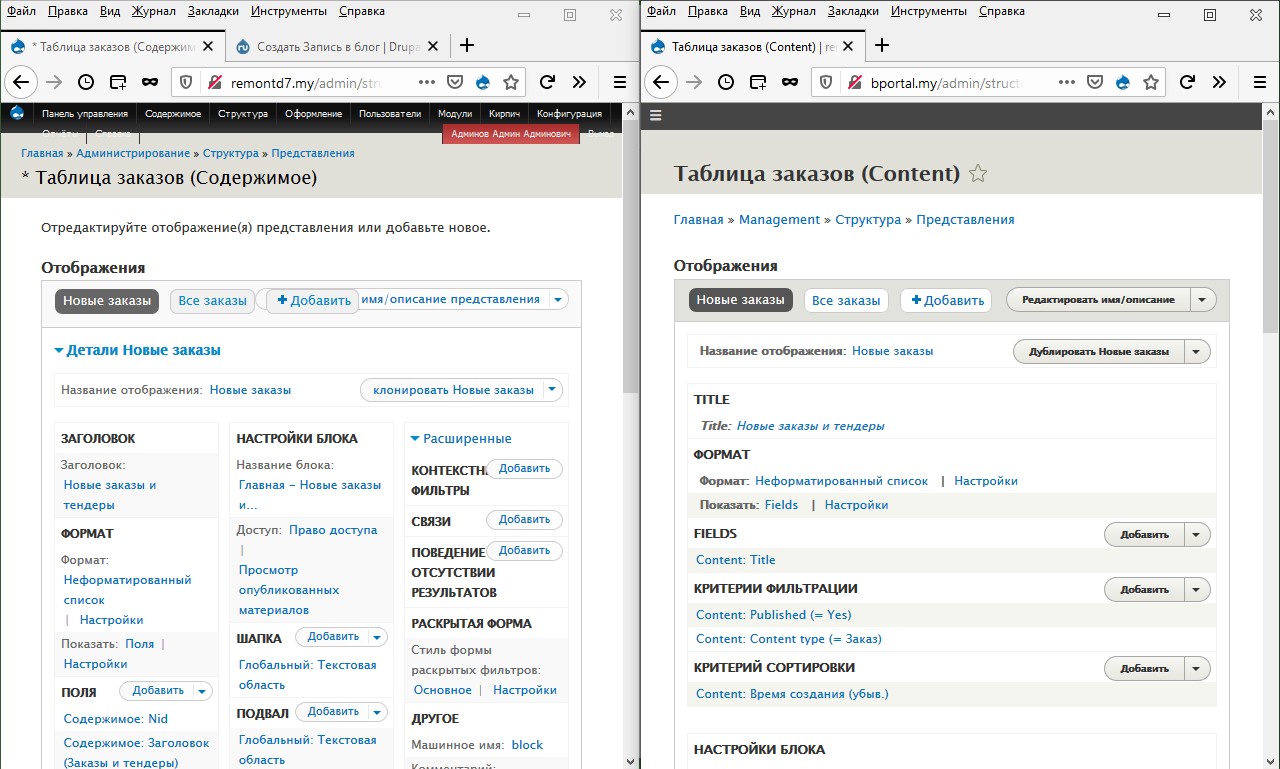Open history clock icon in the bportal.my window
1280x769 pixels.
(x=726, y=82)
